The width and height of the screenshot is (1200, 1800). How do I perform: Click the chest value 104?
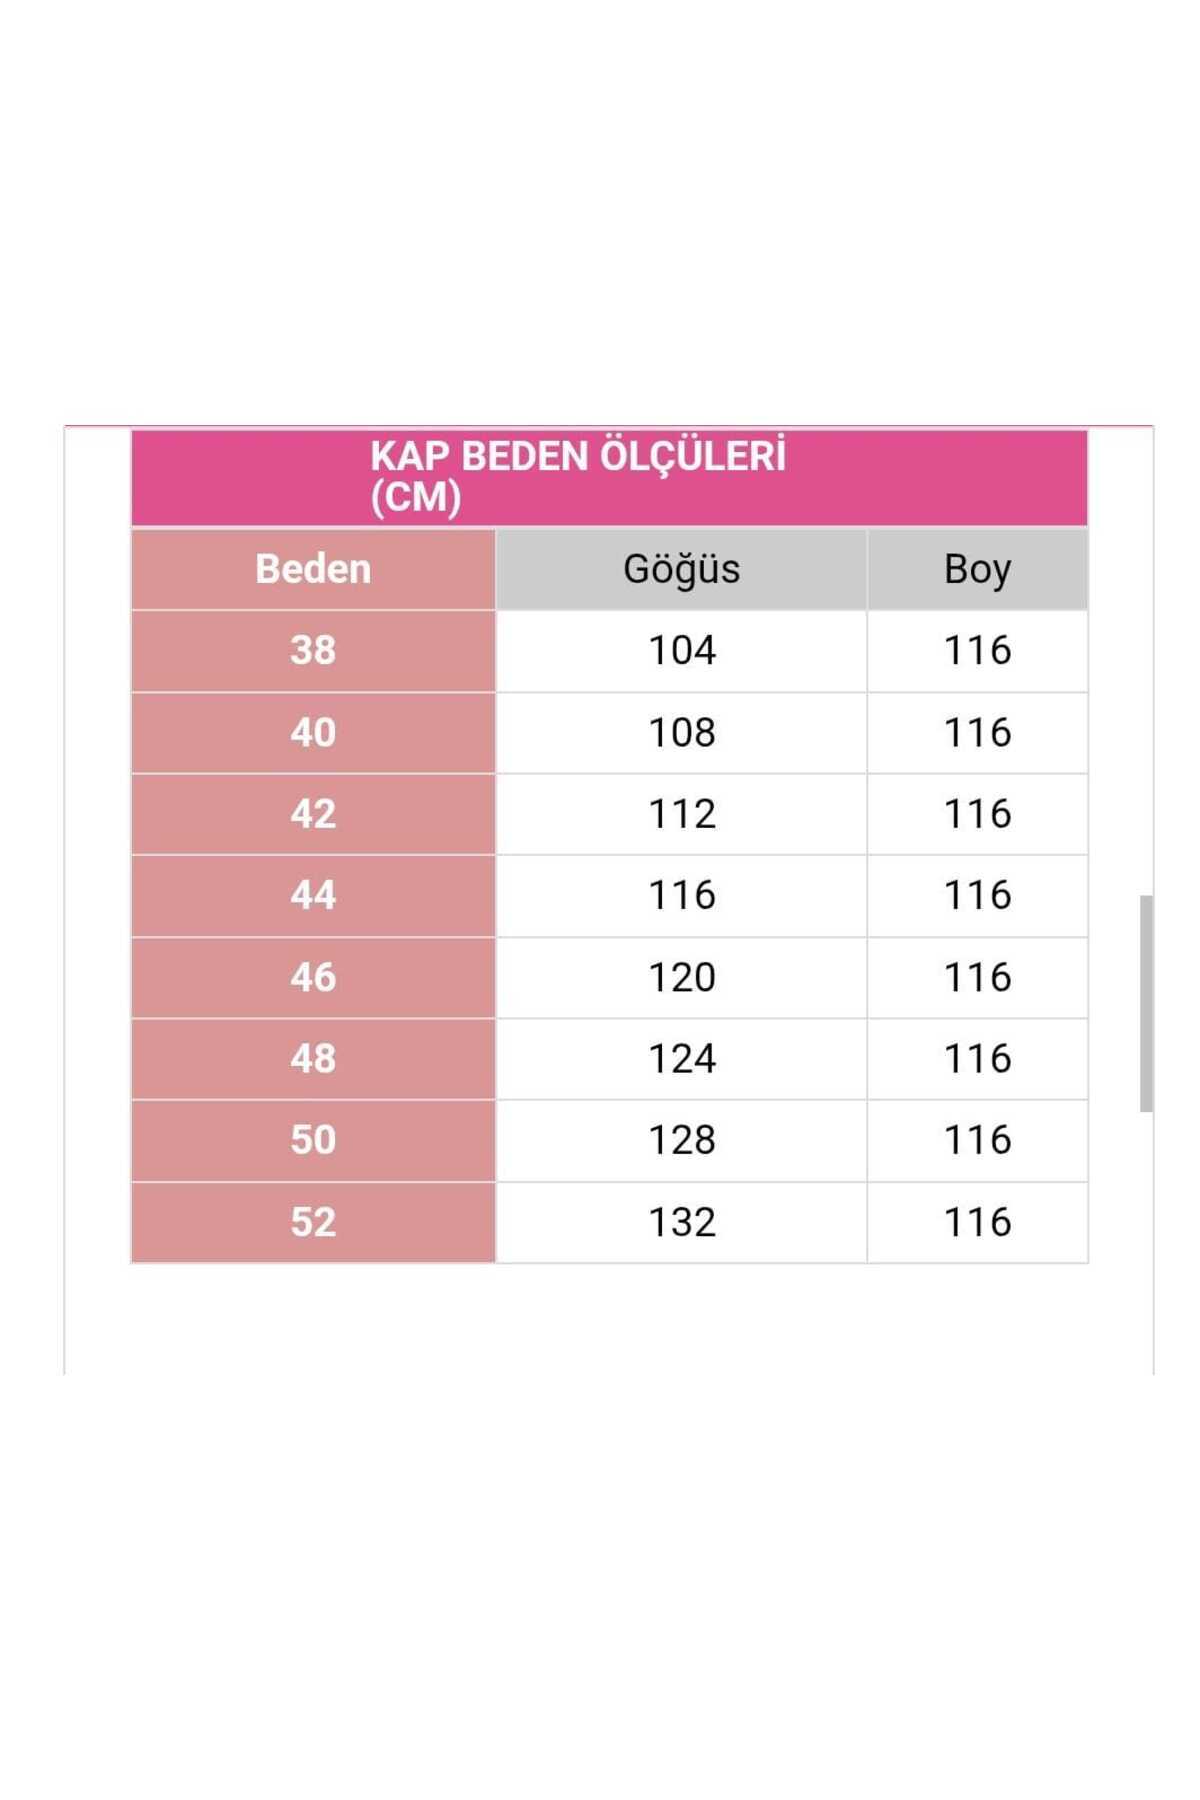click(682, 651)
